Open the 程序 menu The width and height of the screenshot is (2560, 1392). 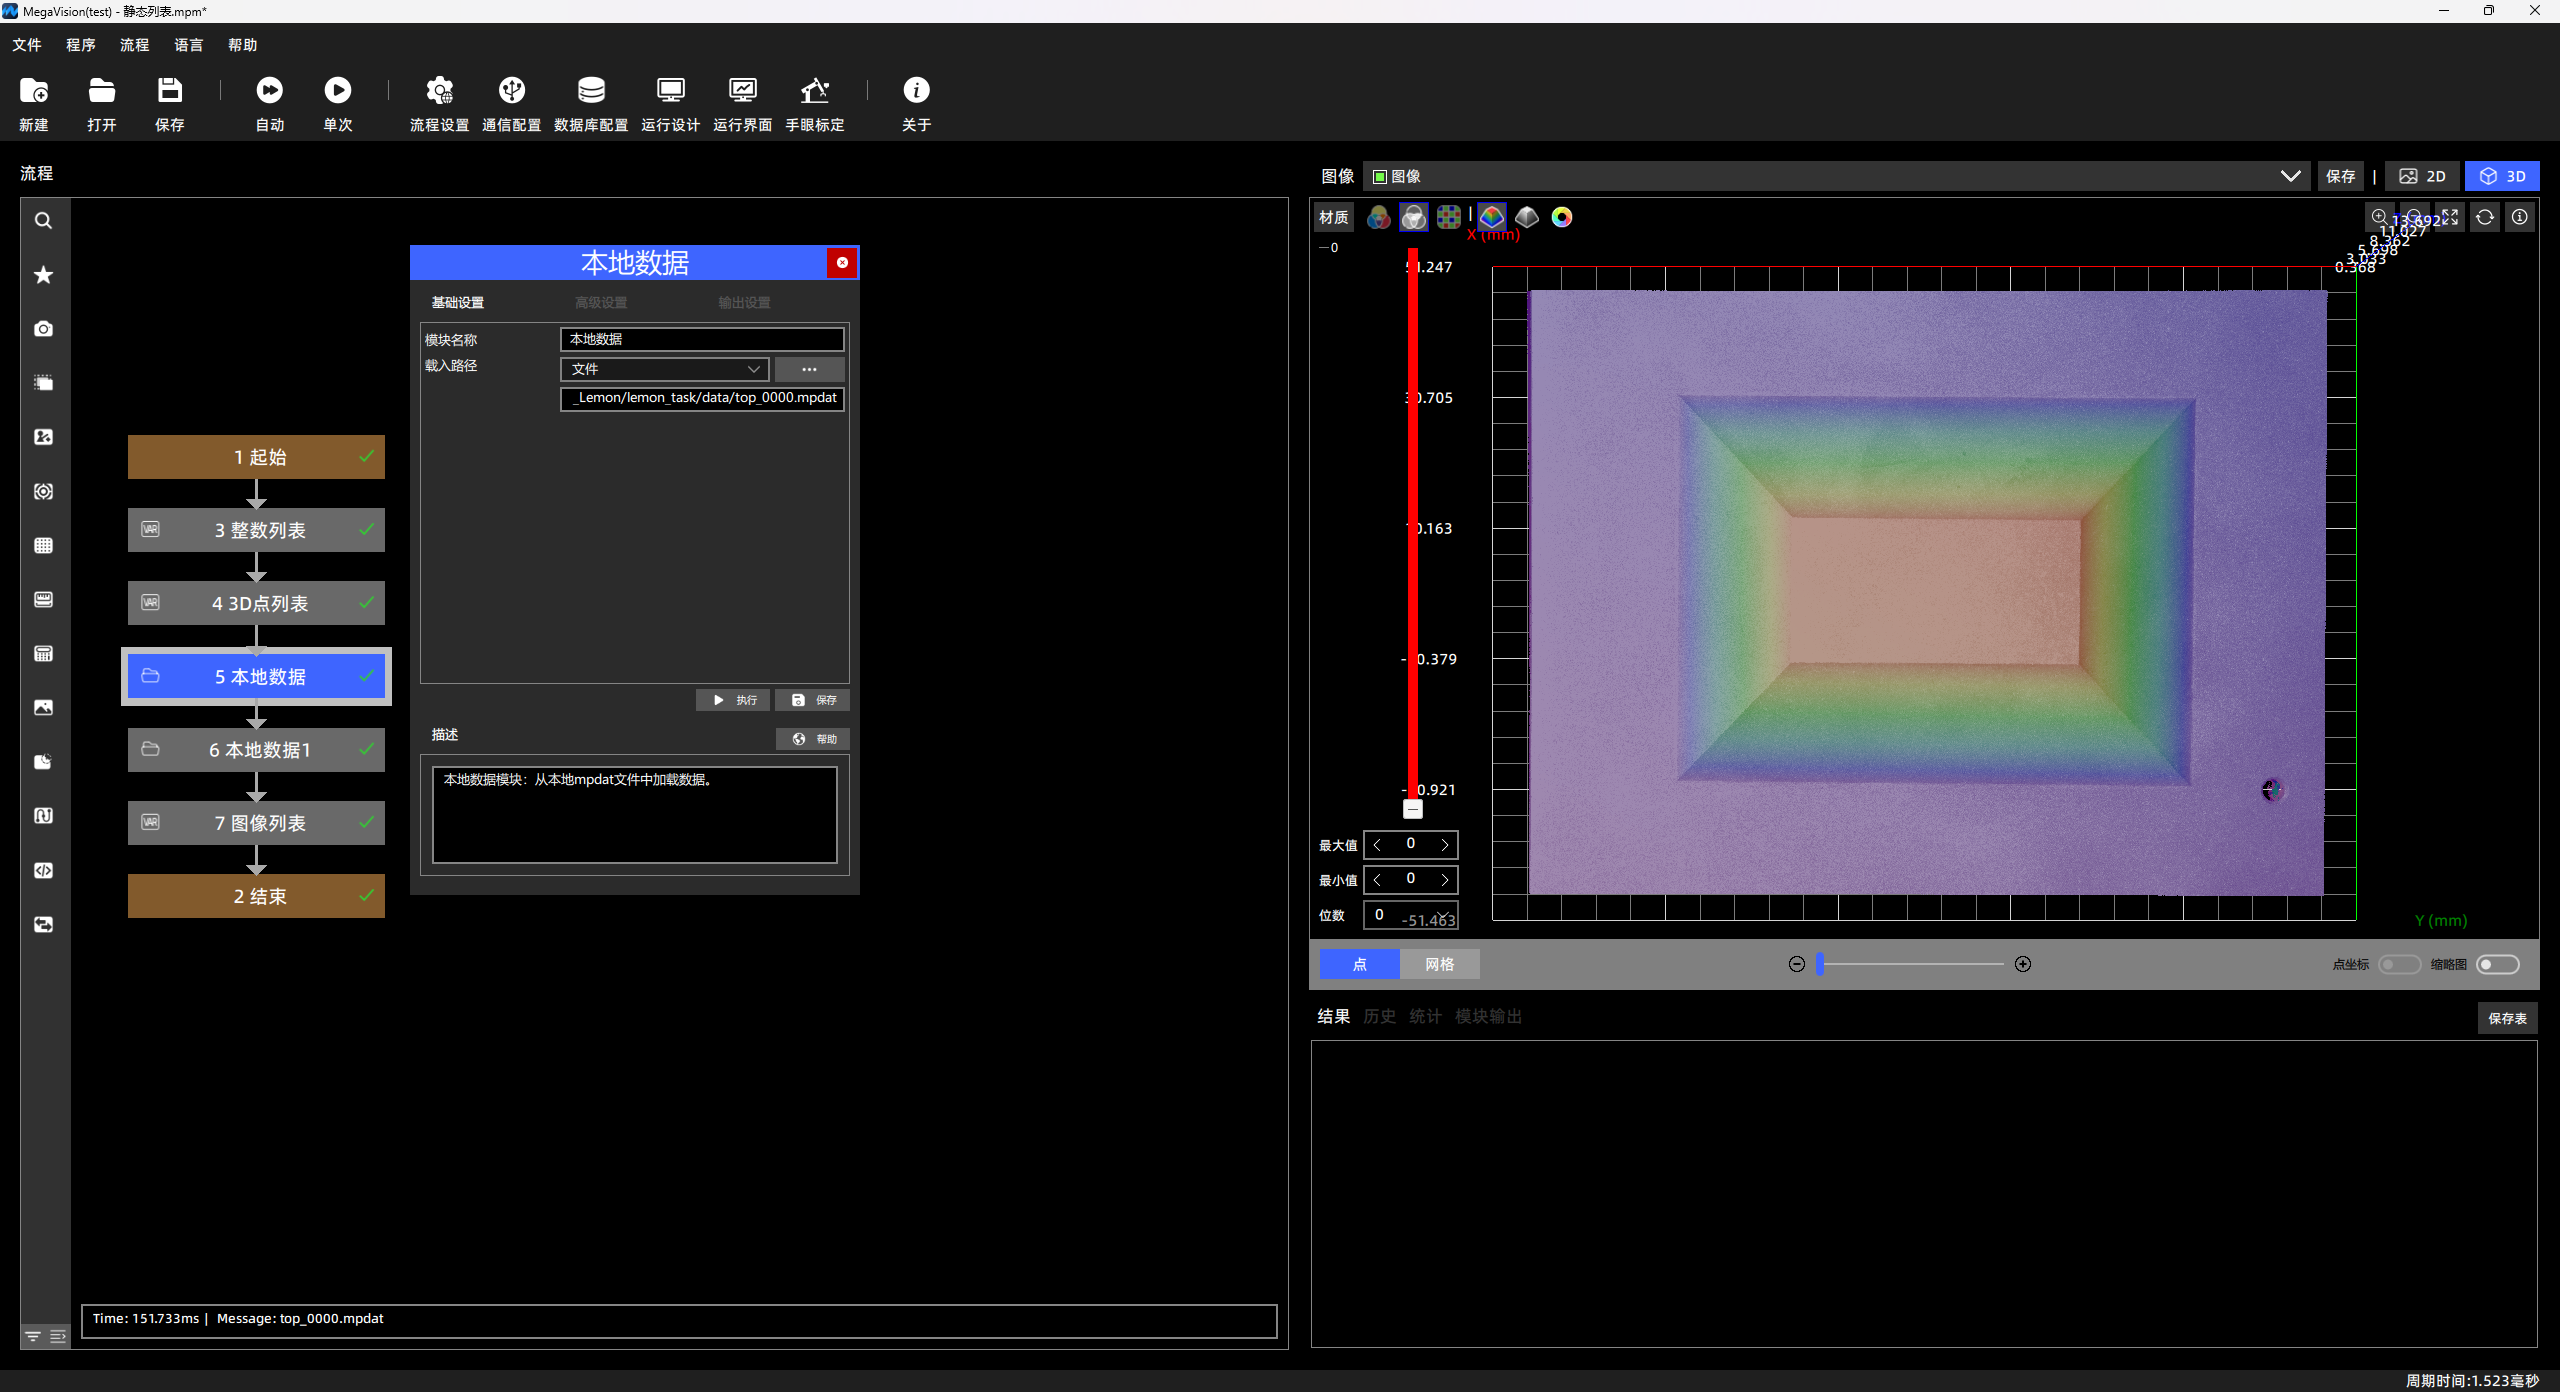(x=81, y=45)
